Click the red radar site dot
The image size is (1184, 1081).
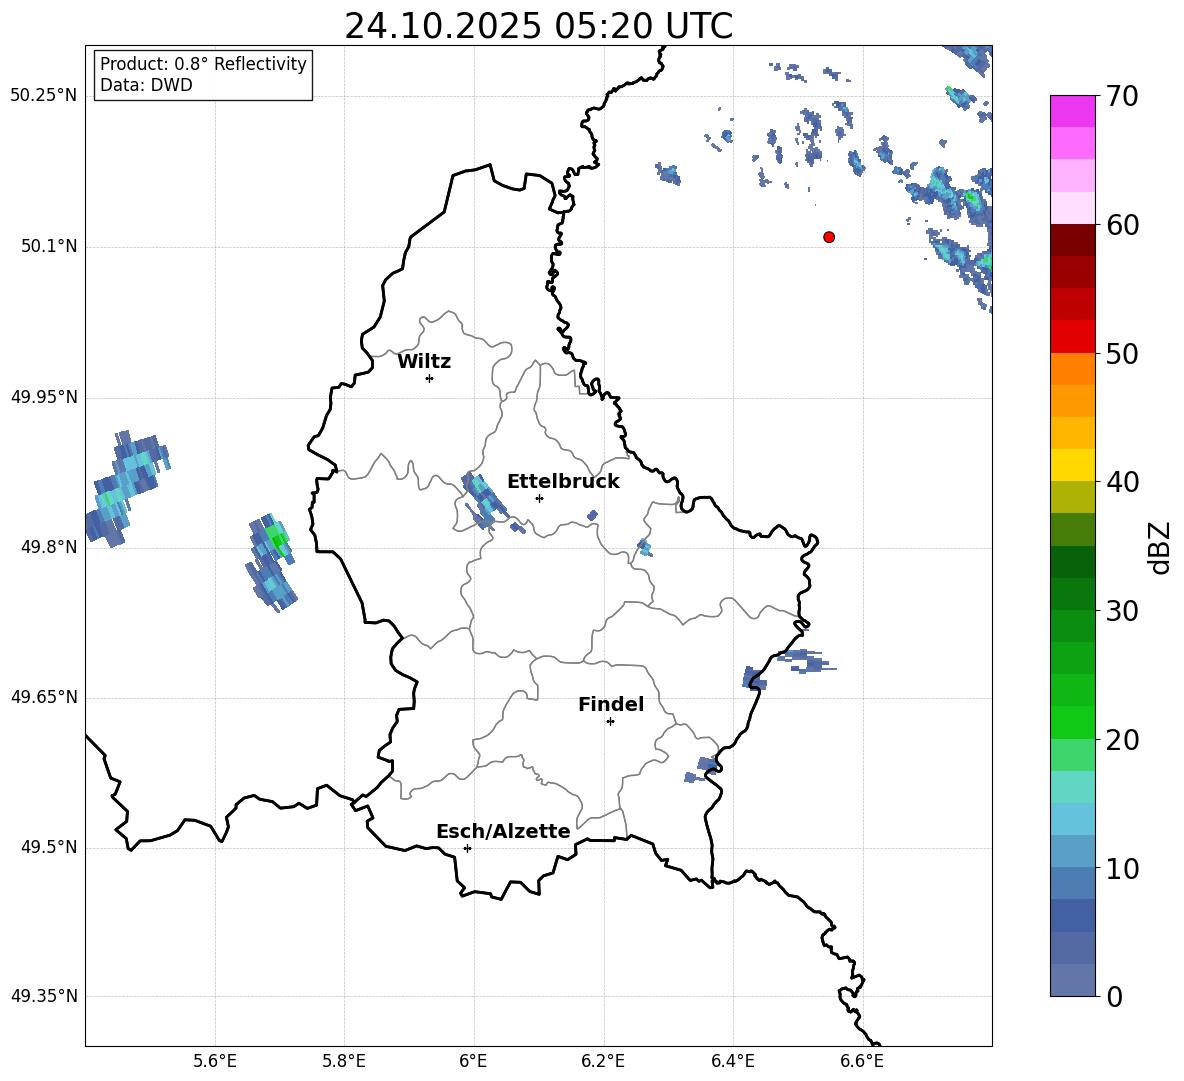829,237
